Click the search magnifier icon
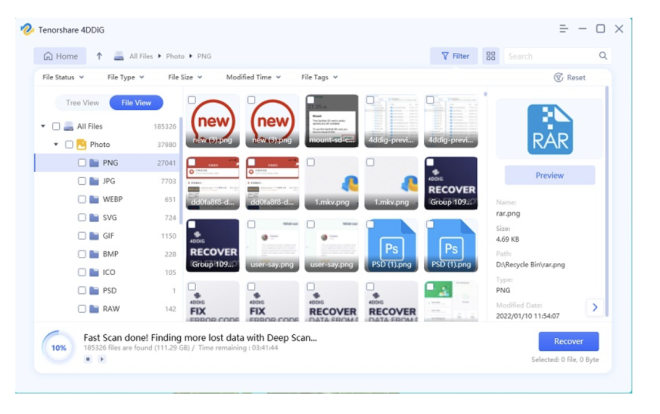This screenshot has height=414, width=660. (603, 56)
